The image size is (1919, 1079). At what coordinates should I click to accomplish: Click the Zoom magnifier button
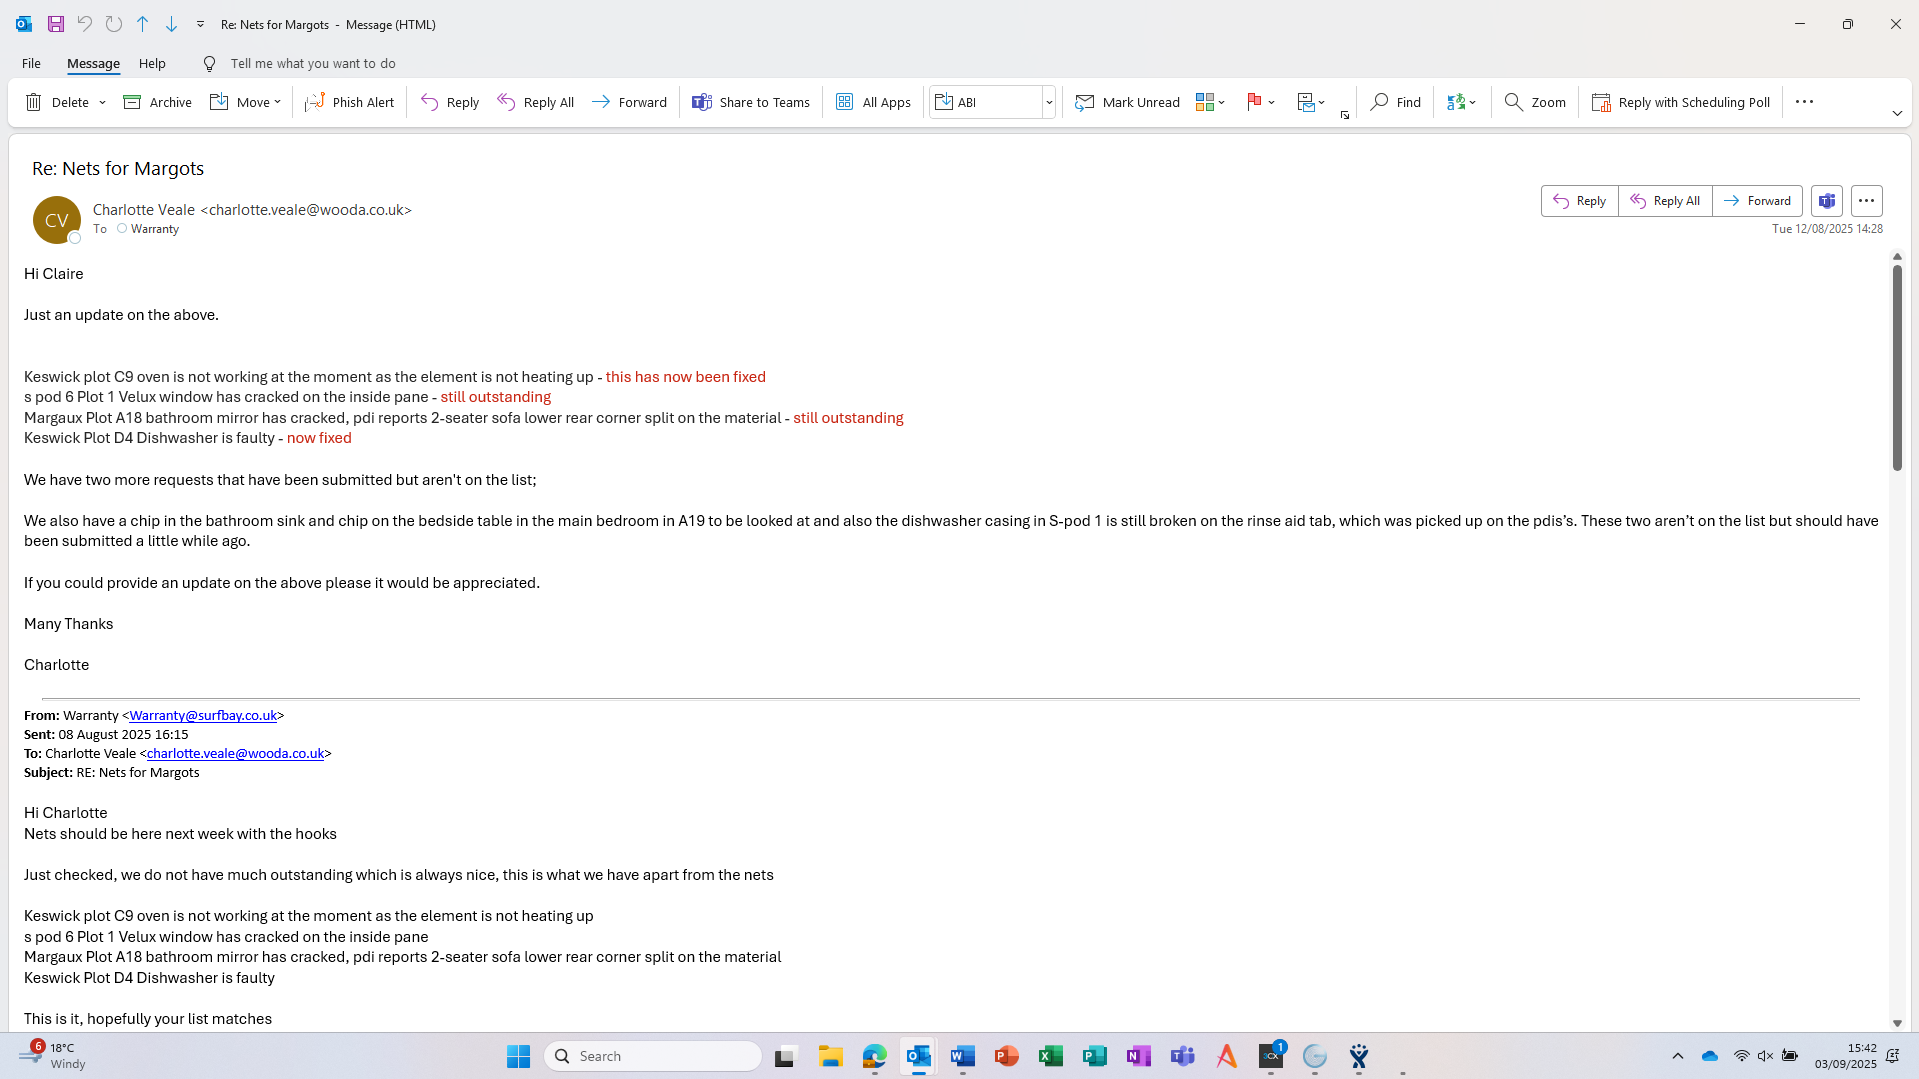1534,102
